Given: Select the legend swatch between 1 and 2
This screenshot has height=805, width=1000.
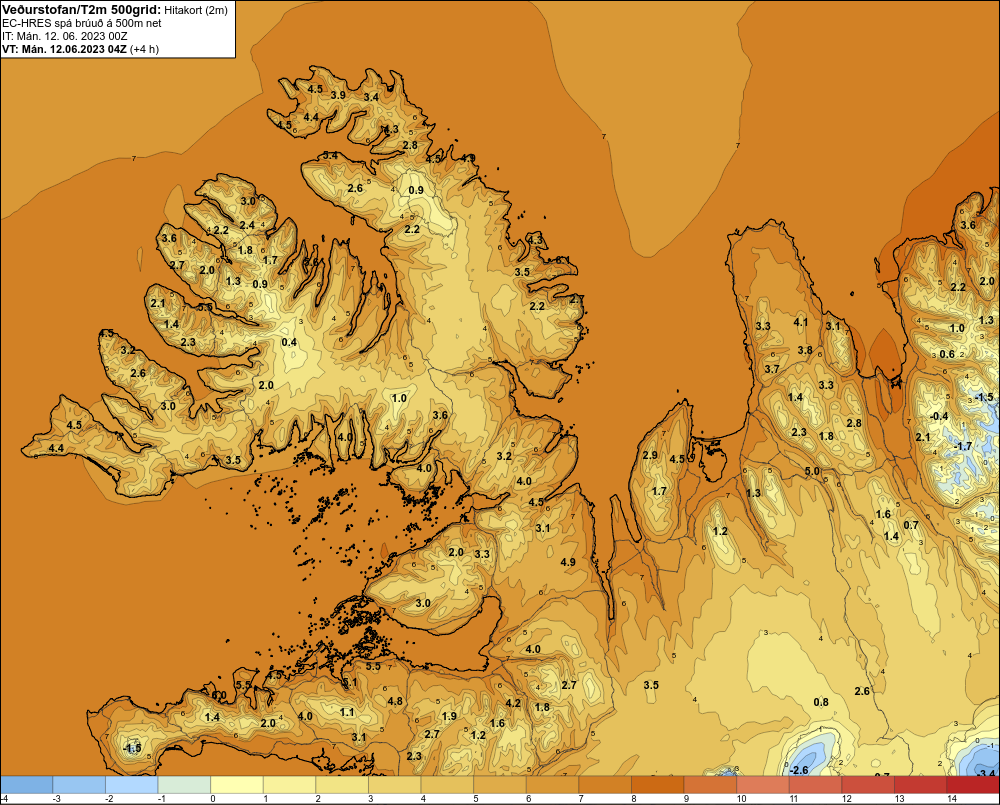Looking at the screenshot, I should click(290, 785).
